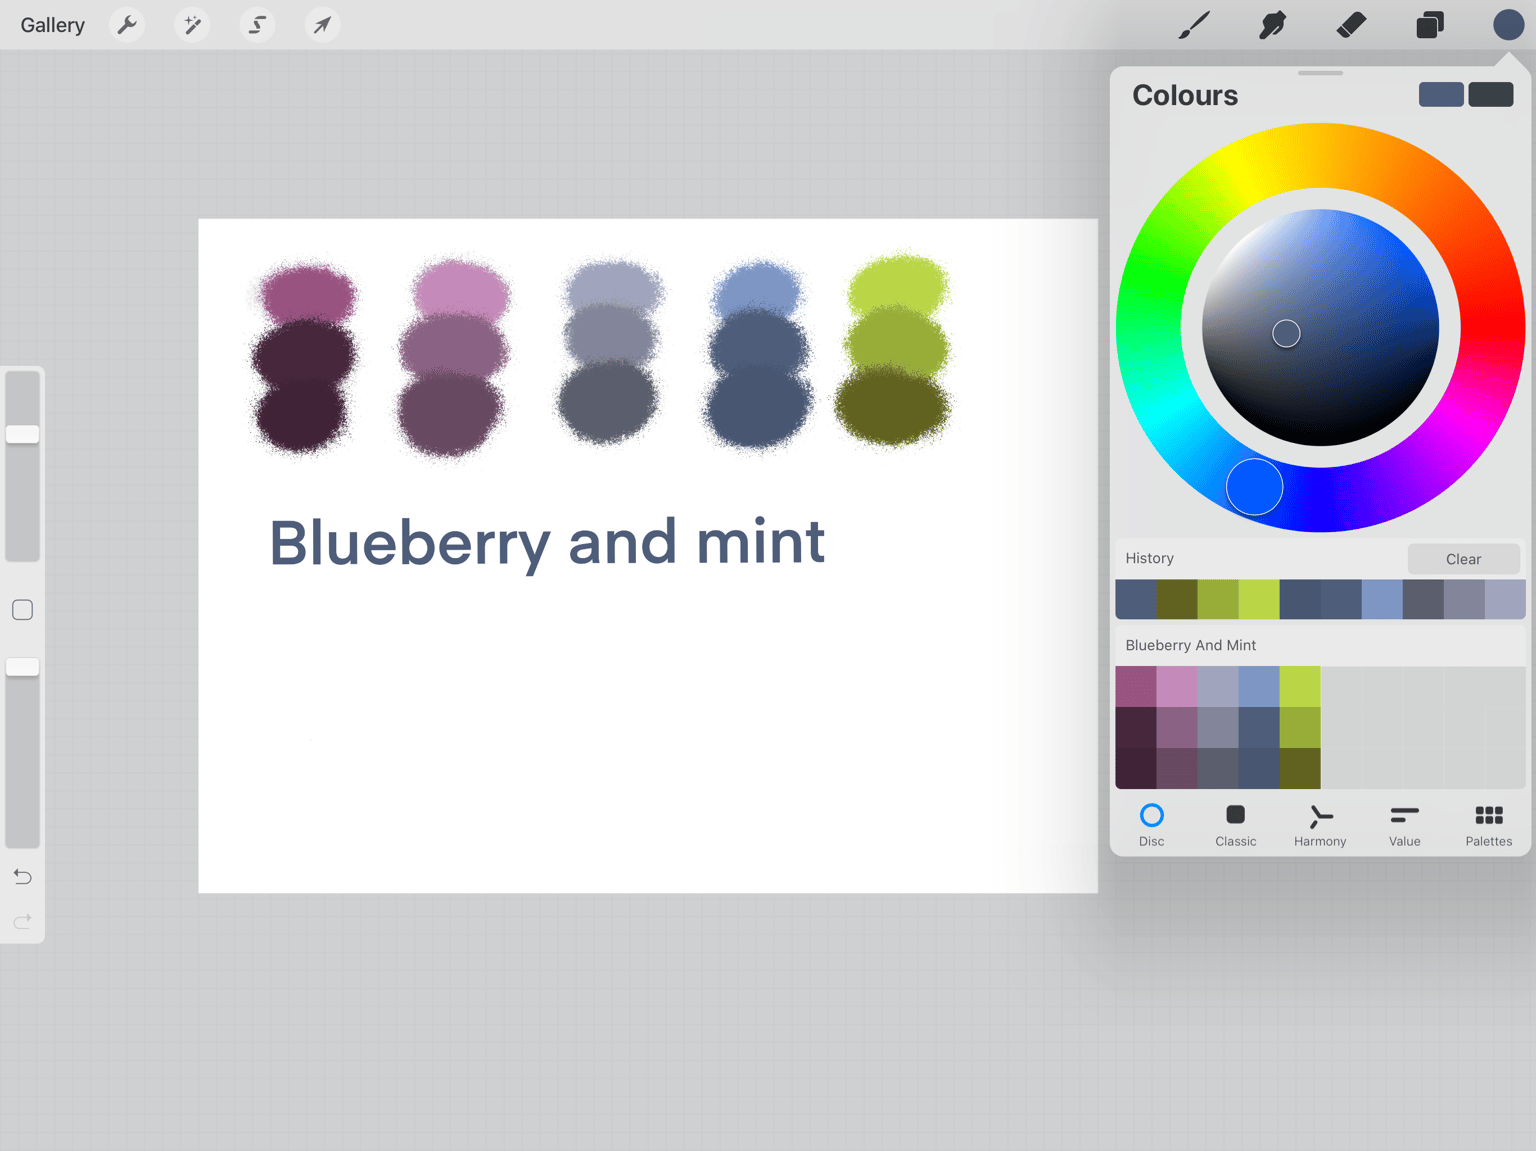Switch to the Harmony colour tab
1536x1151 pixels.
1320,825
